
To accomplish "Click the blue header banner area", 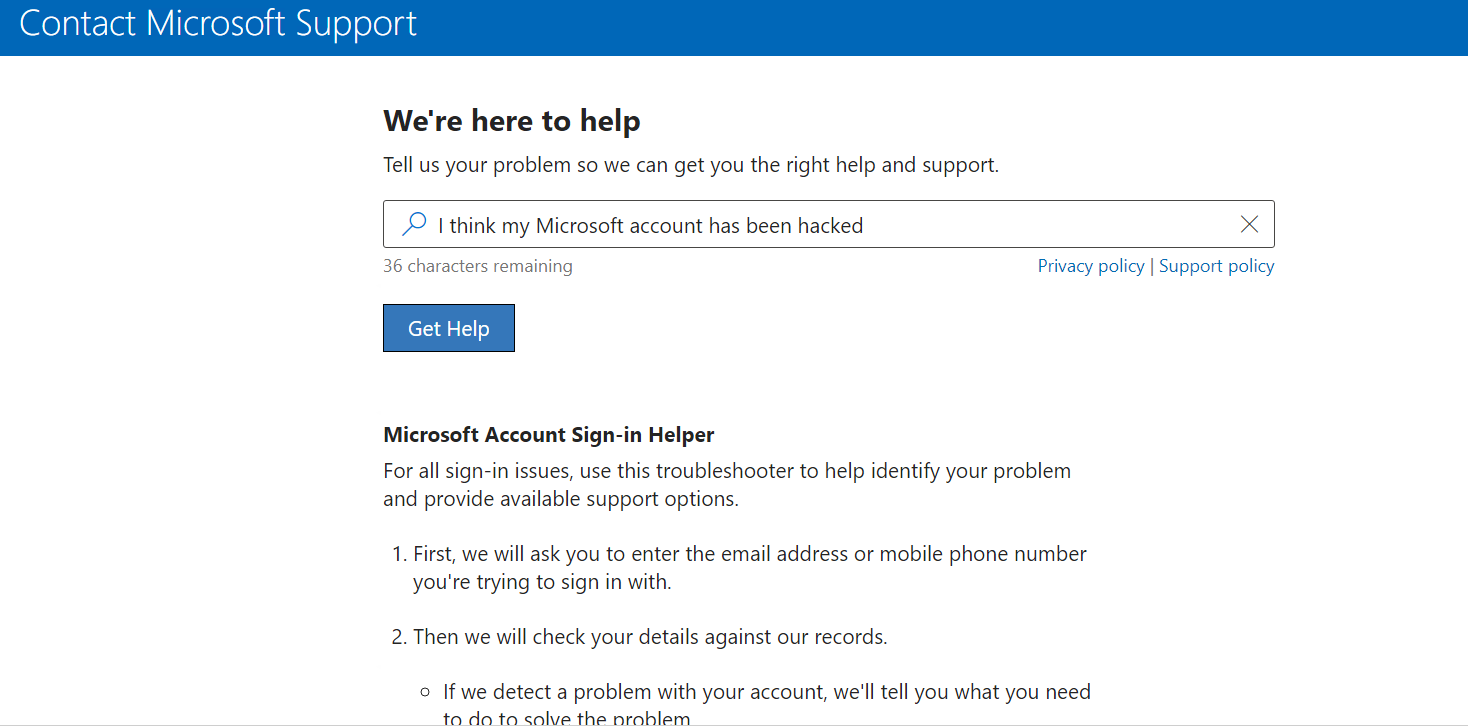I will pos(734,28).
